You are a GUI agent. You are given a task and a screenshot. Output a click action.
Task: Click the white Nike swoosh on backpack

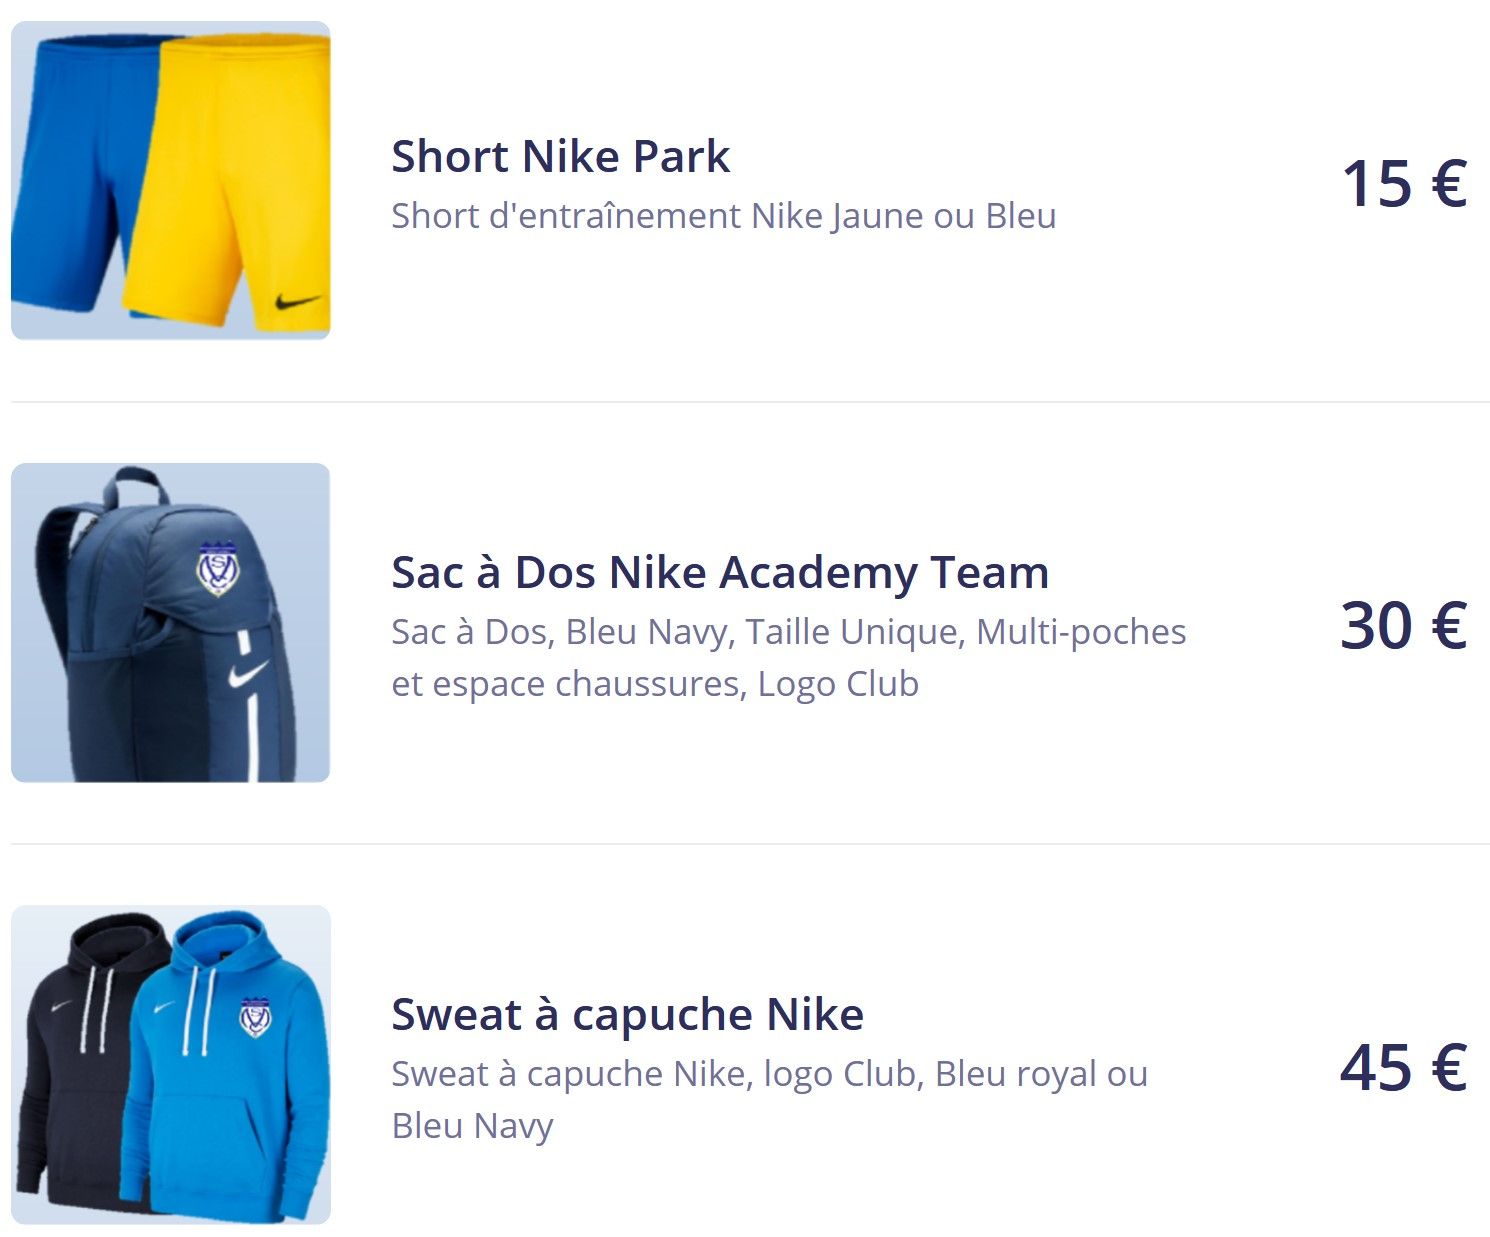(248, 673)
